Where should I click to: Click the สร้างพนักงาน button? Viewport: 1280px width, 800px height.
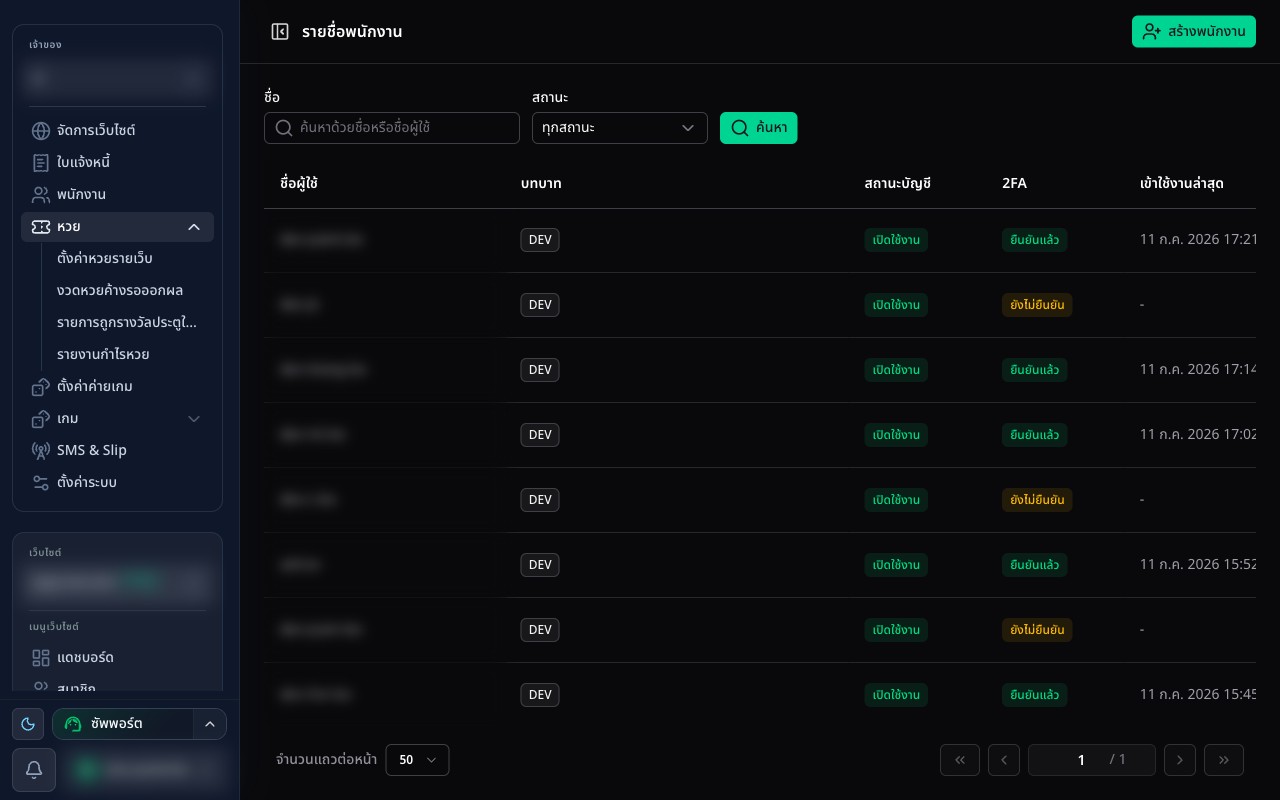[1194, 31]
